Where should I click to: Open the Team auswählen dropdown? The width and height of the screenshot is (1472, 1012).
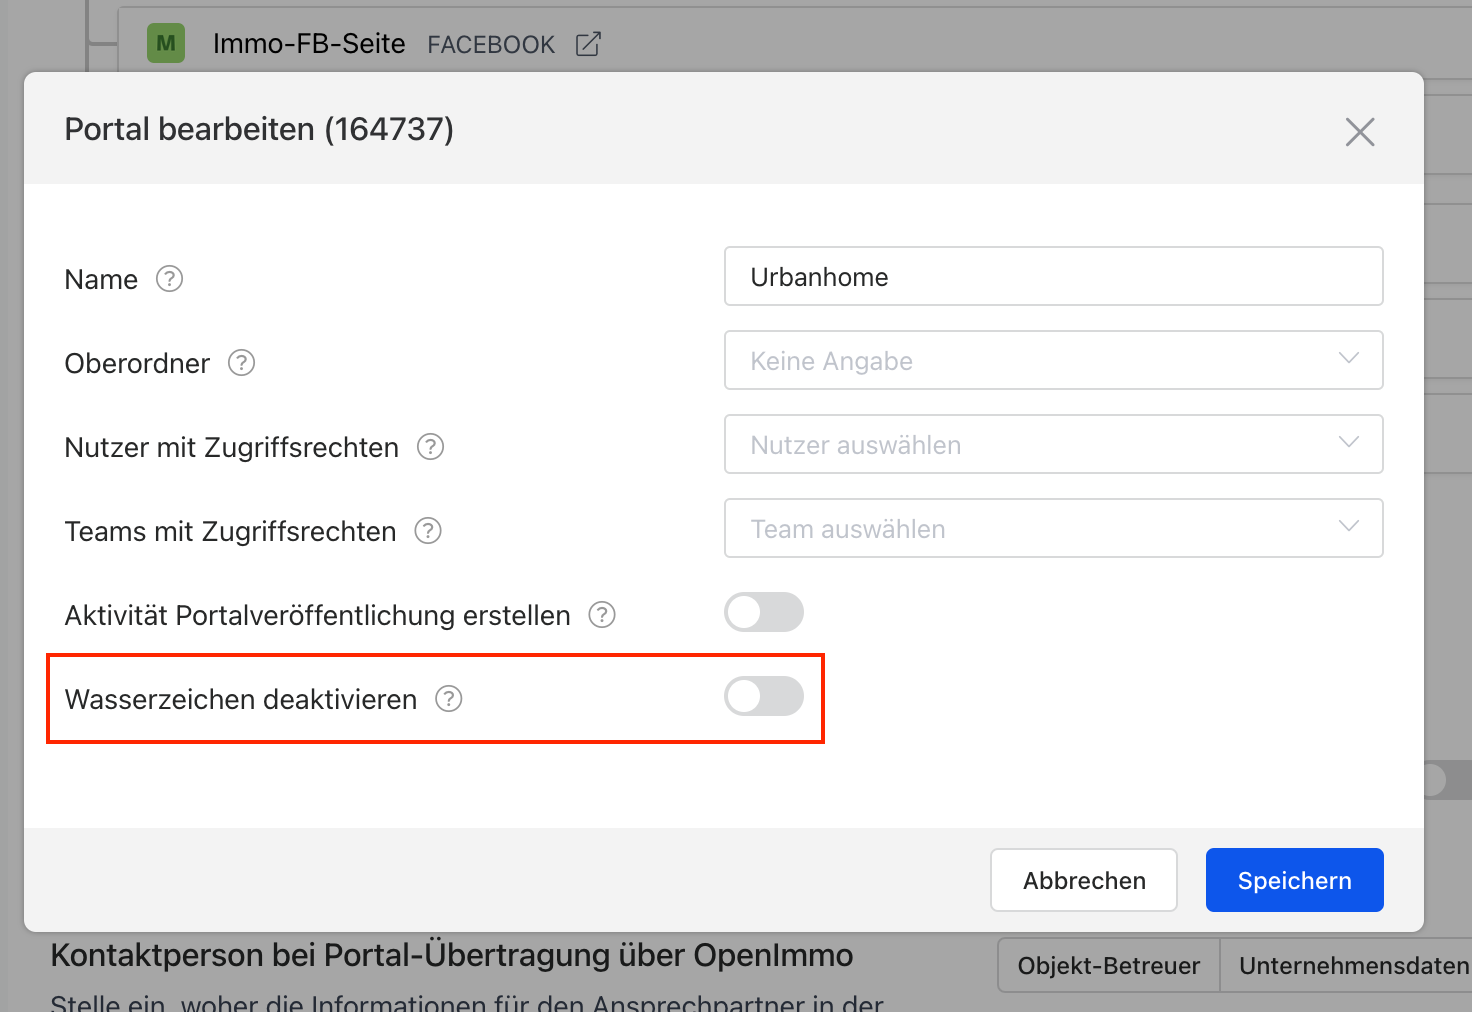tap(1053, 529)
